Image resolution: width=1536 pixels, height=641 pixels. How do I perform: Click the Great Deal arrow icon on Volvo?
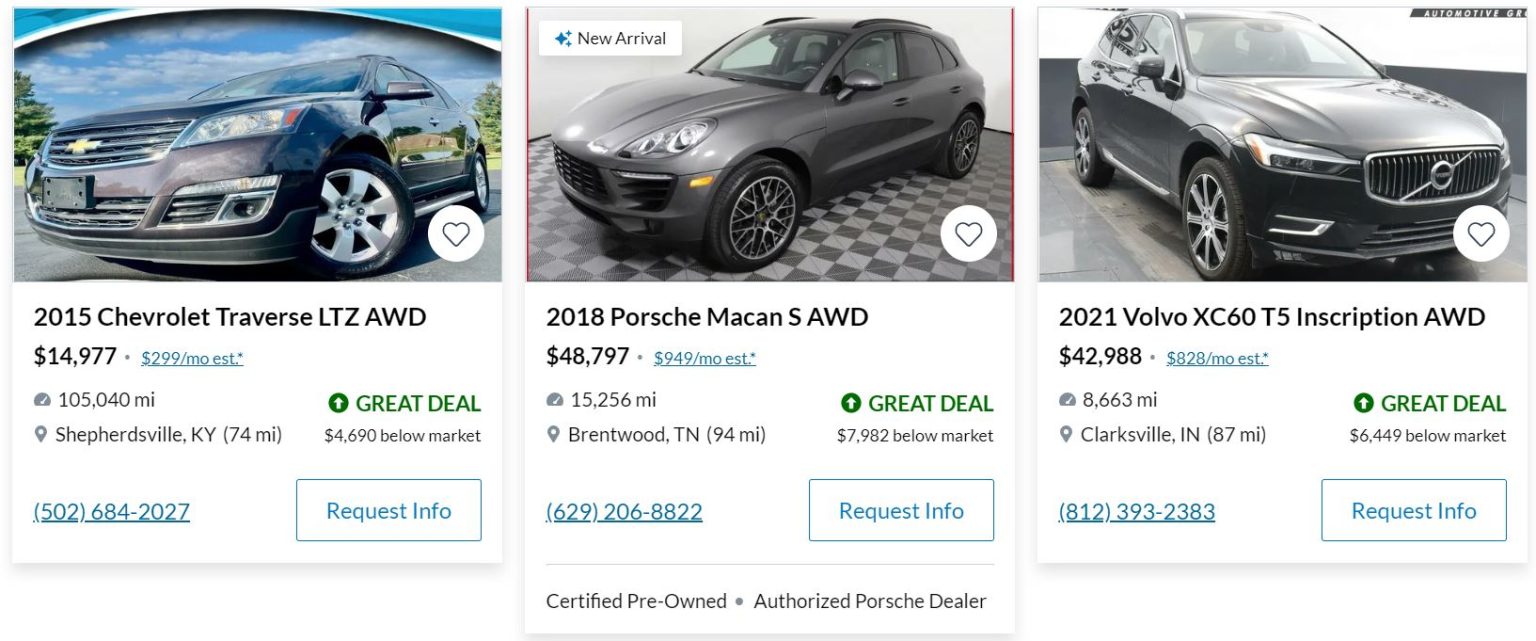pos(1363,403)
